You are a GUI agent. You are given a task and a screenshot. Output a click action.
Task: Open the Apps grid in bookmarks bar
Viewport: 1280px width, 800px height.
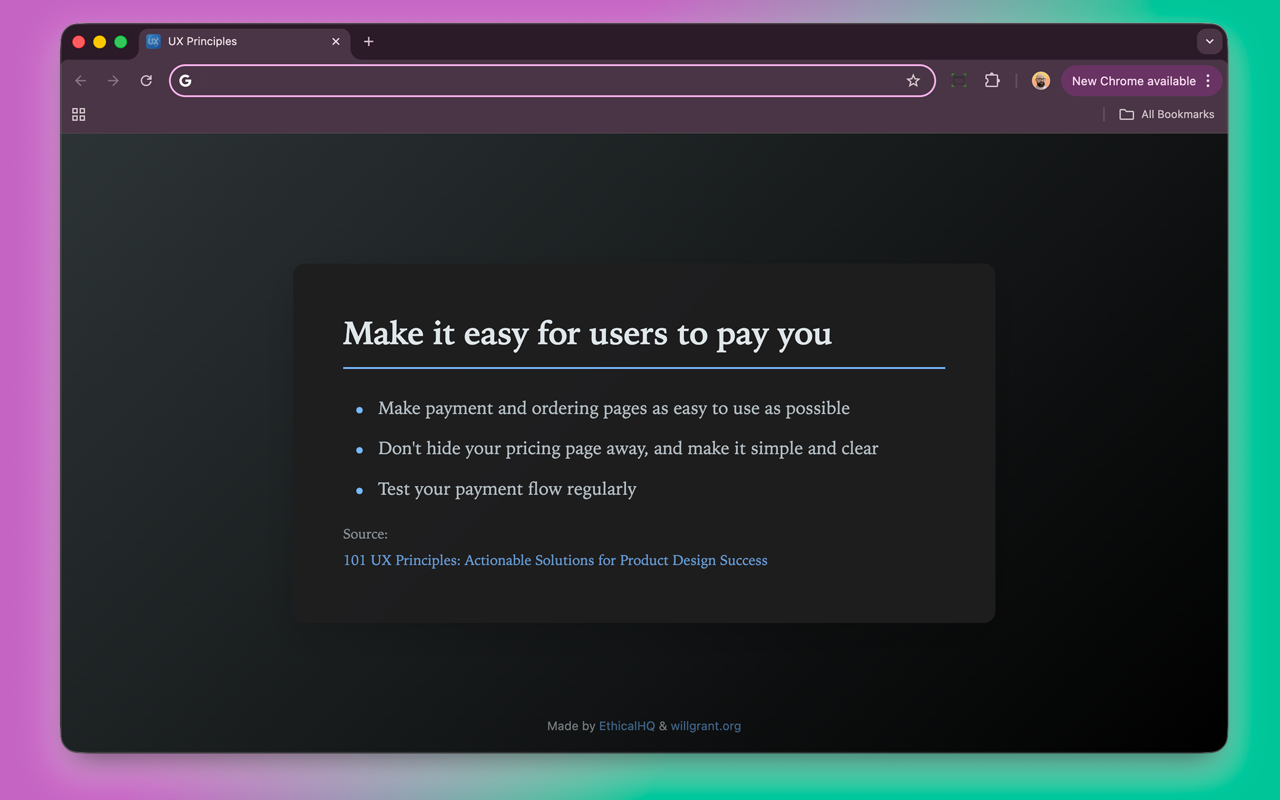point(79,115)
